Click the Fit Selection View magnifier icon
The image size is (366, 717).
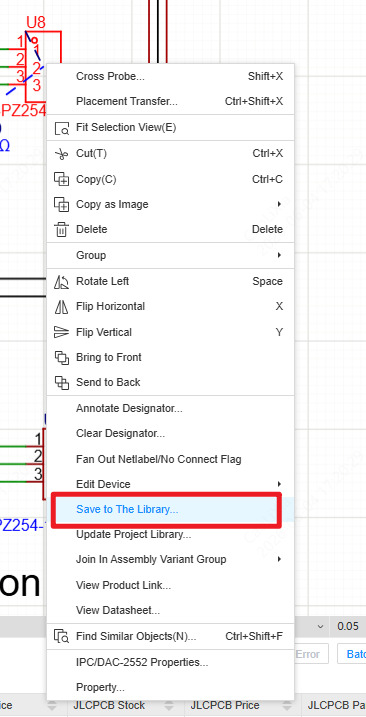(x=61, y=128)
